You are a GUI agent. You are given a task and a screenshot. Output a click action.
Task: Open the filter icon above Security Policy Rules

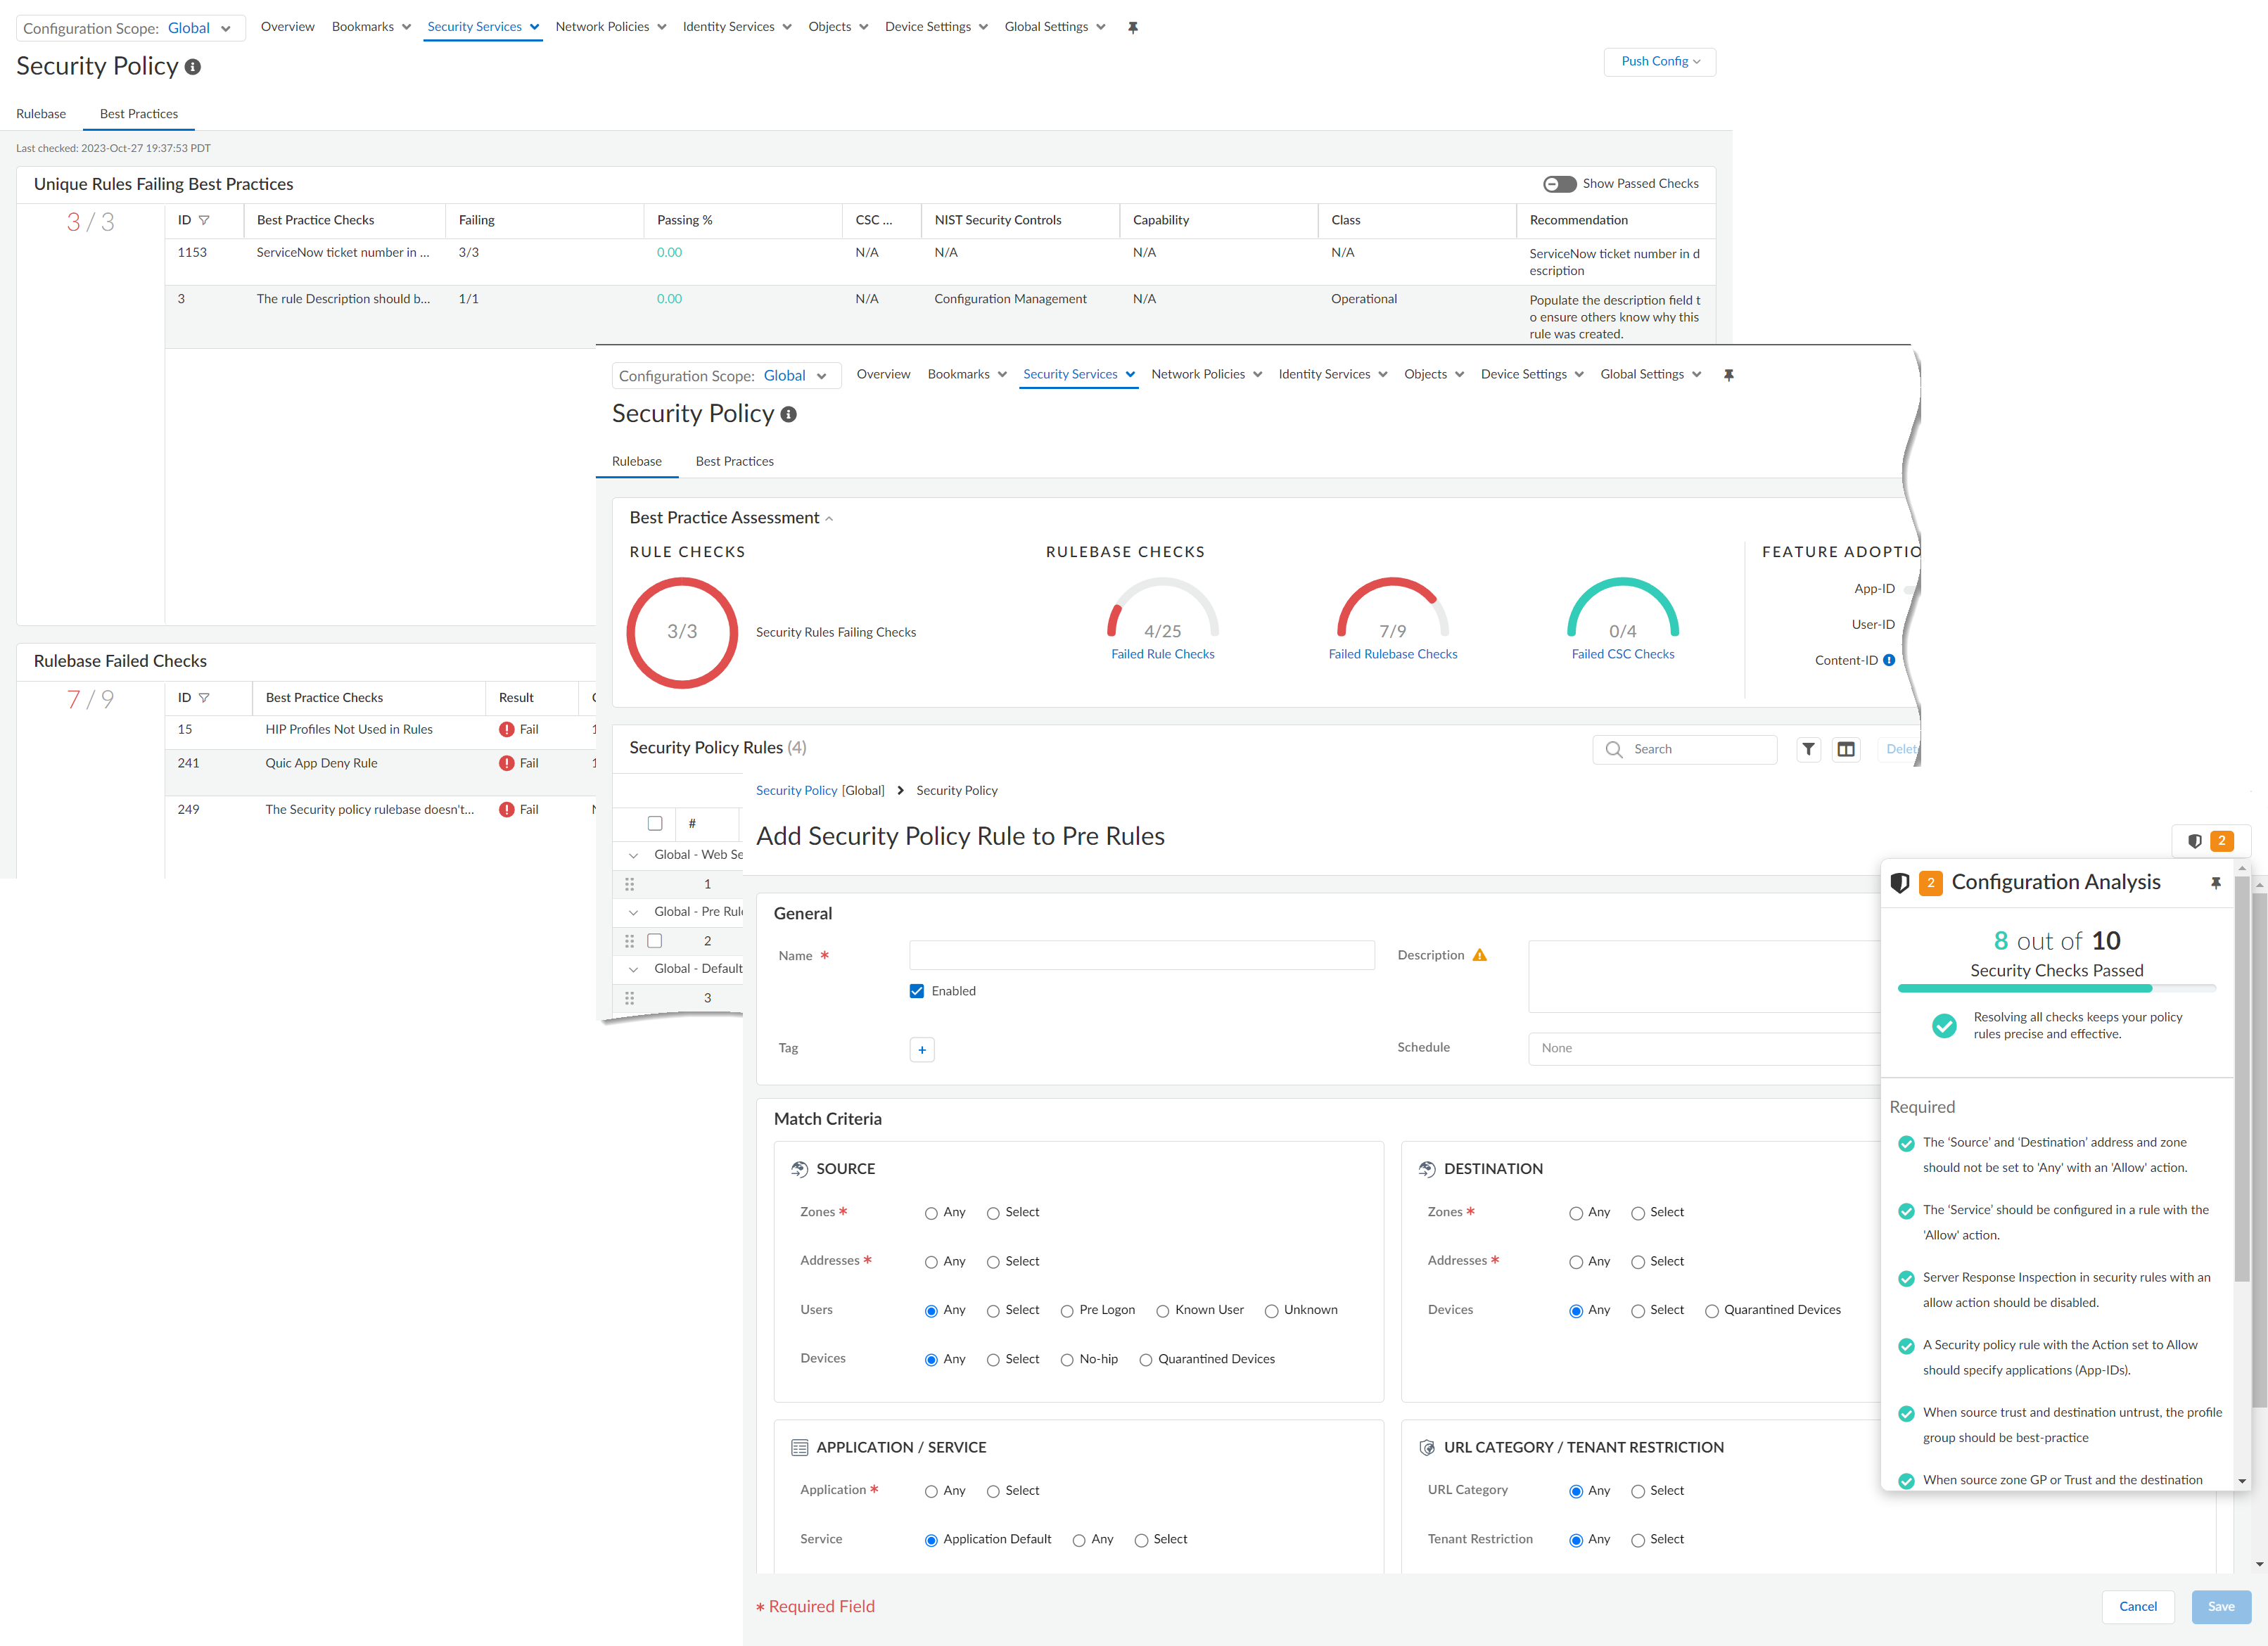click(1808, 749)
